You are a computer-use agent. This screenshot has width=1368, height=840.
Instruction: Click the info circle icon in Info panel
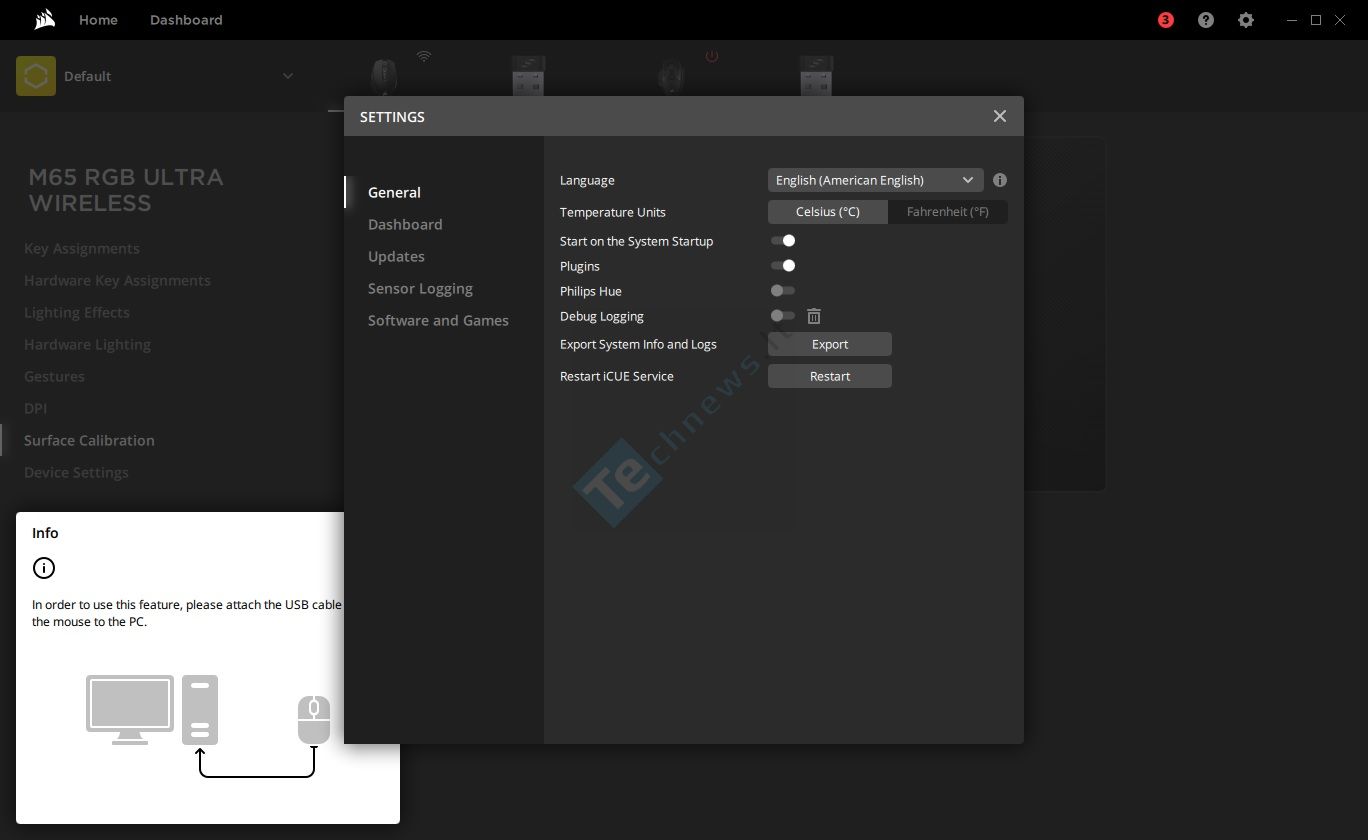click(x=44, y=568)
